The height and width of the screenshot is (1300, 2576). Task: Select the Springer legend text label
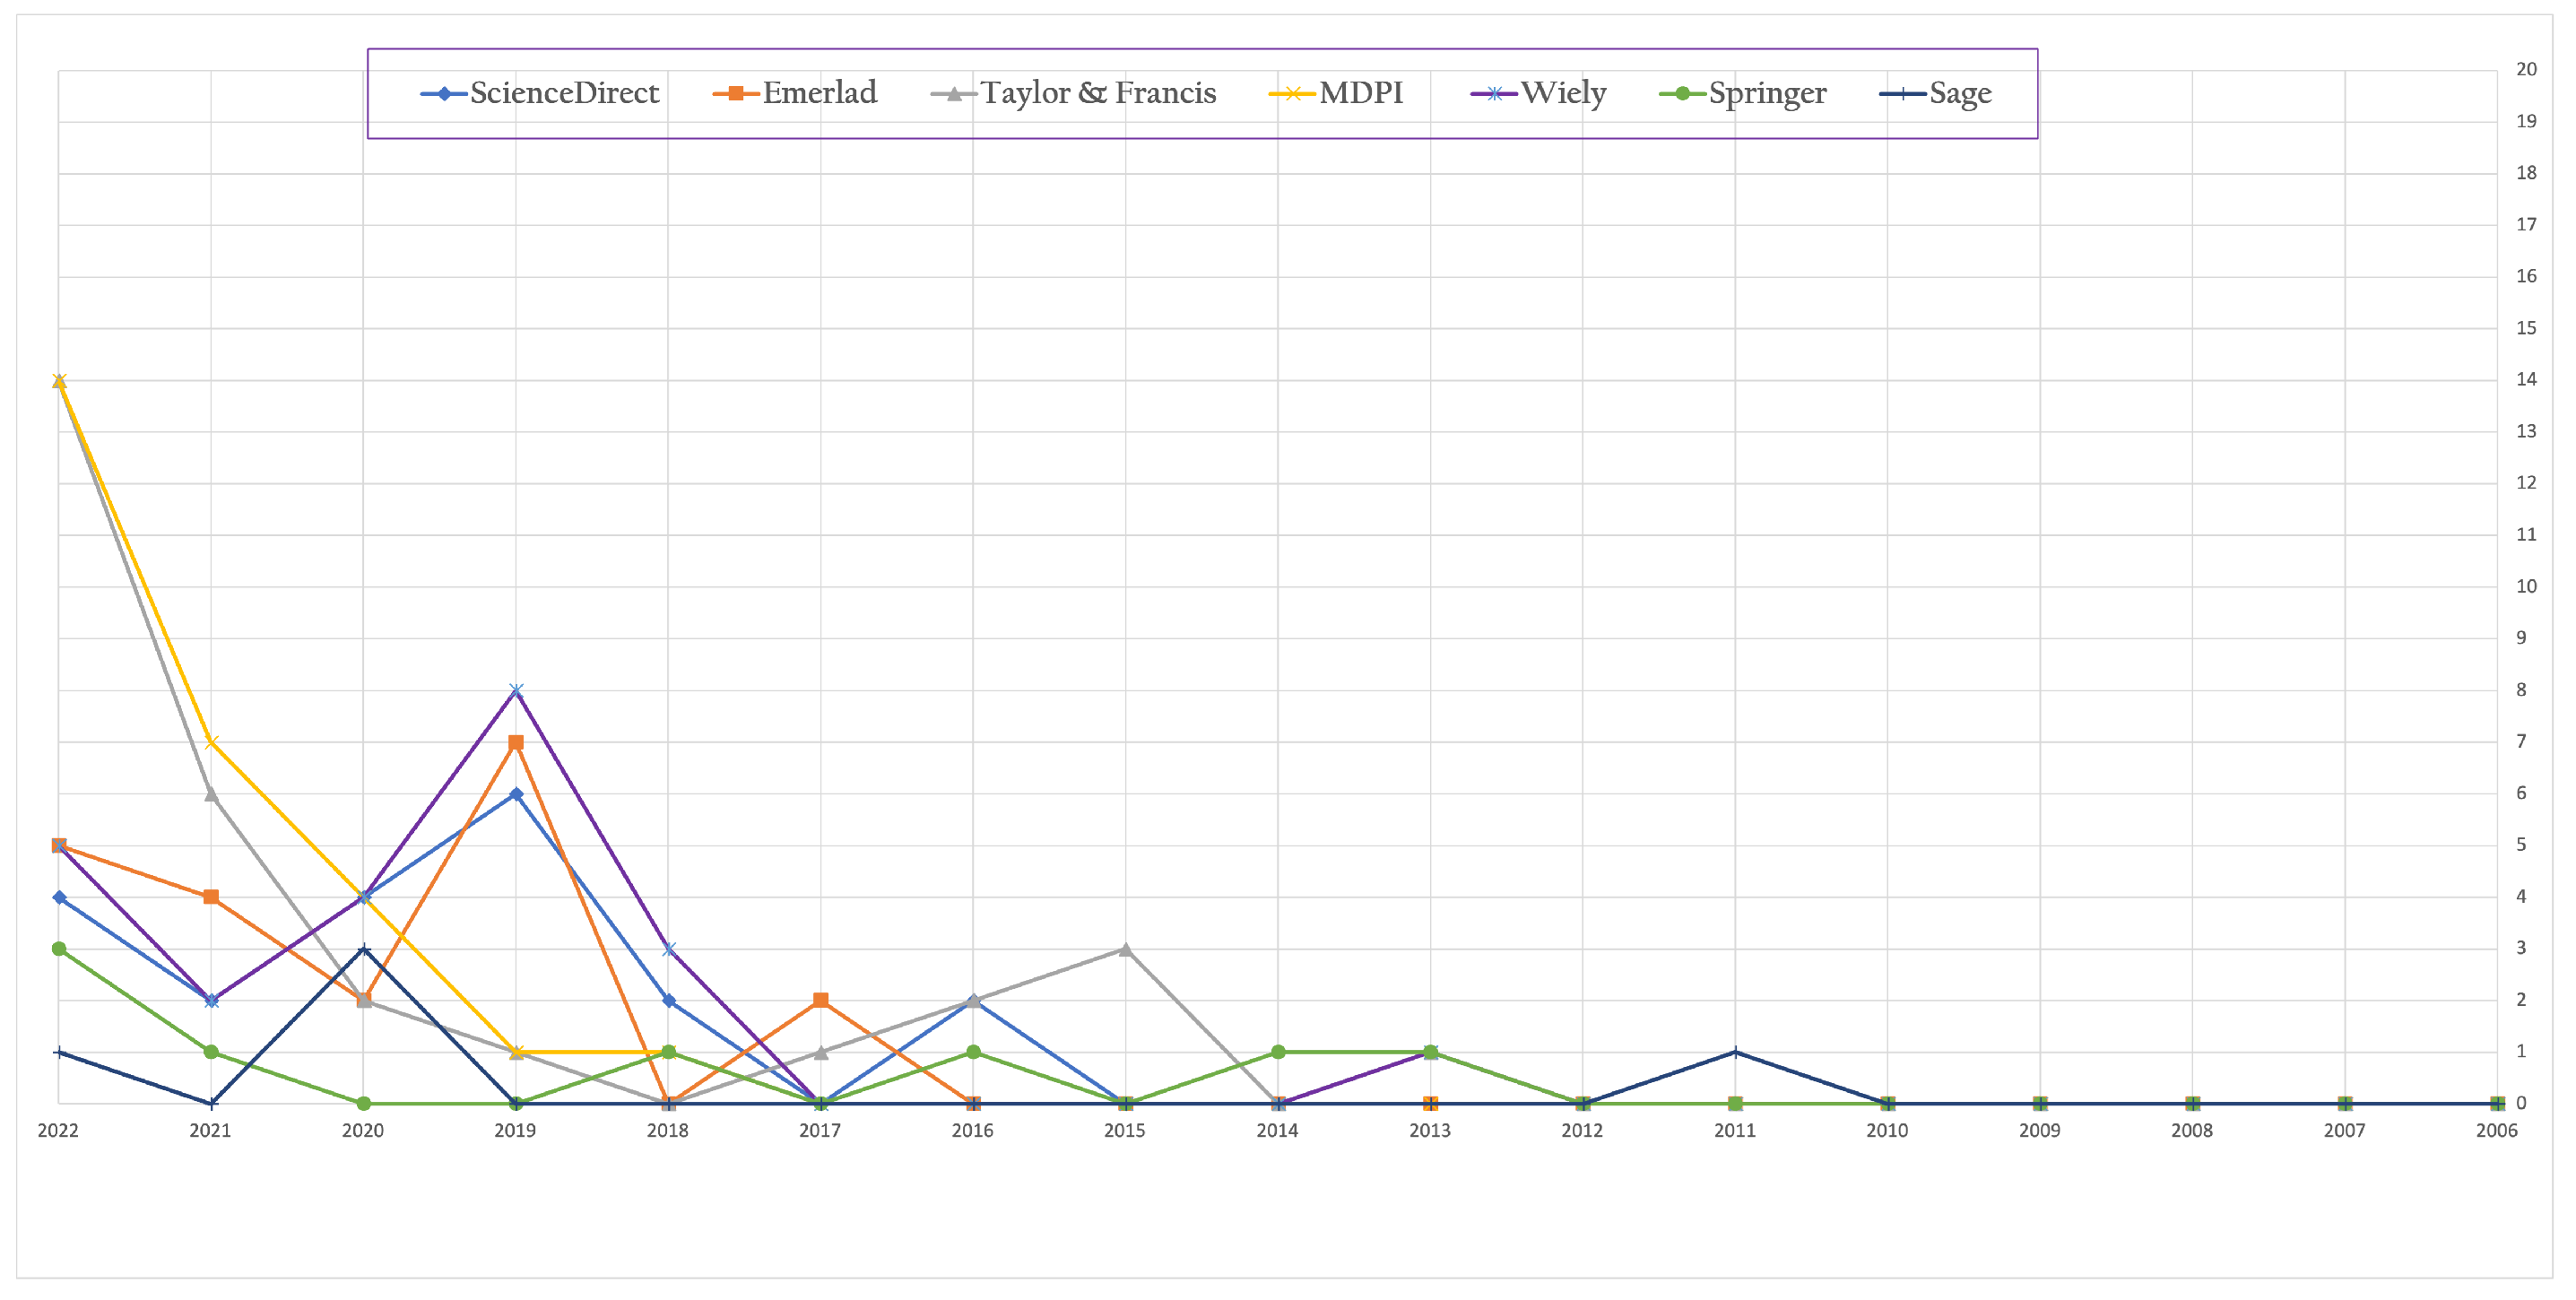[1767, 94]
